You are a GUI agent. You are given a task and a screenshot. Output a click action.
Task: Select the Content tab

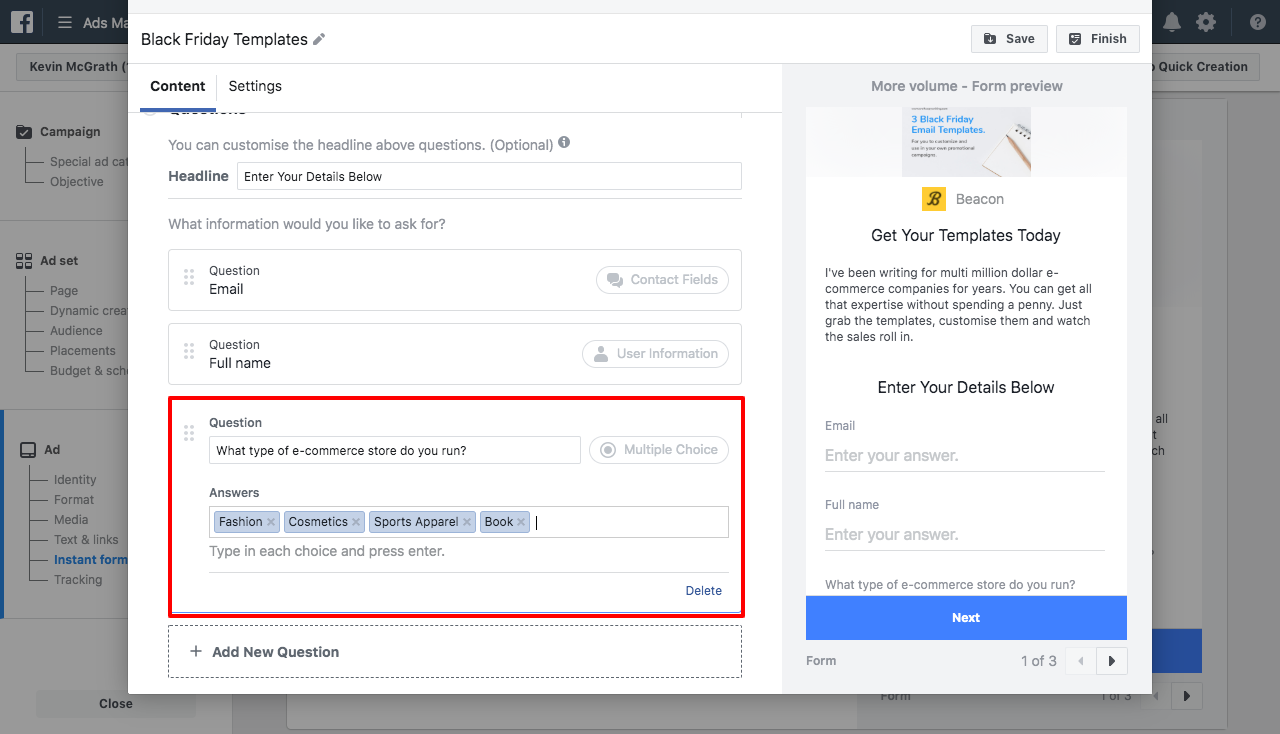pos(177,86)
